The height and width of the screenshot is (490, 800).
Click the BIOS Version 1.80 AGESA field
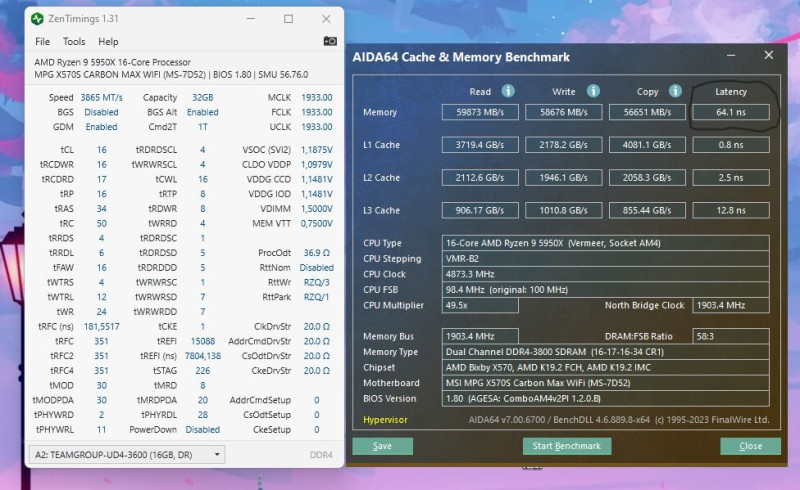pos(606,399)
